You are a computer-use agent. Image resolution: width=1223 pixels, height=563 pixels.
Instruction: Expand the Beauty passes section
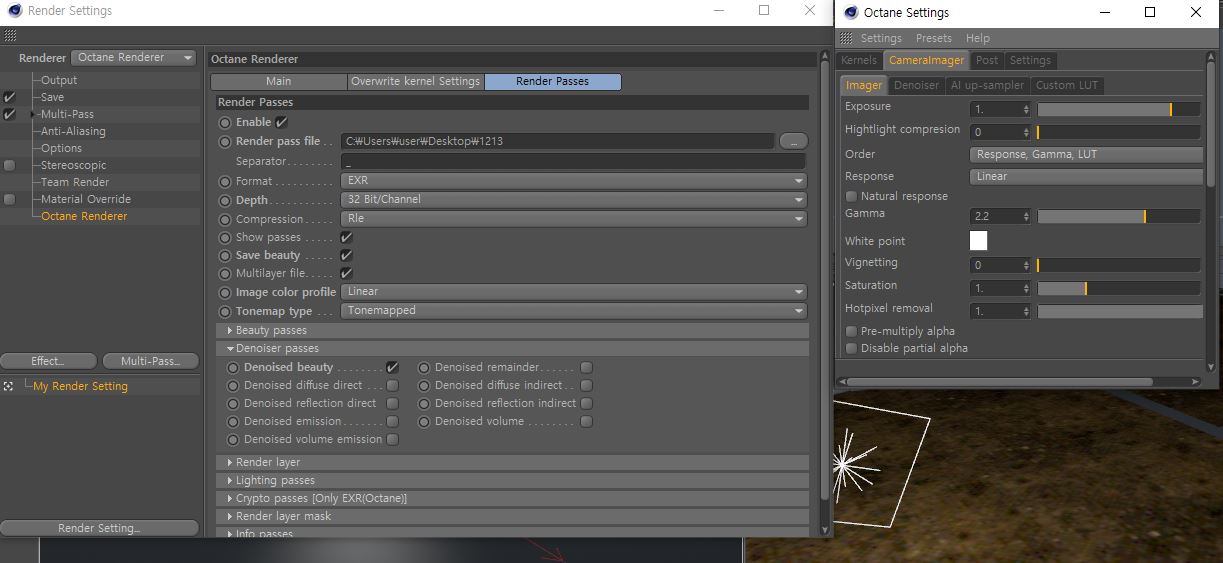[x=230, y=330]
